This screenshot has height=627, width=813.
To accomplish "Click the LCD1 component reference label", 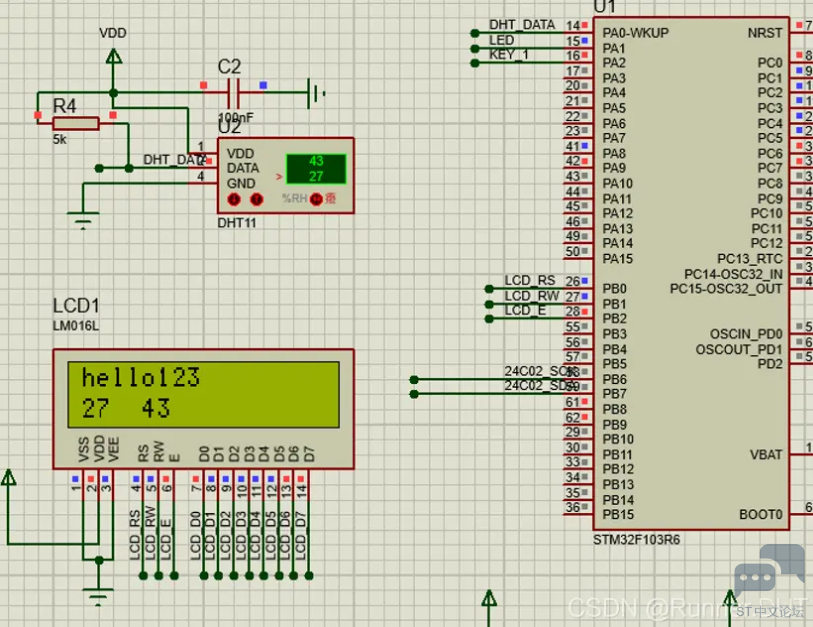I will coord(76,305).
